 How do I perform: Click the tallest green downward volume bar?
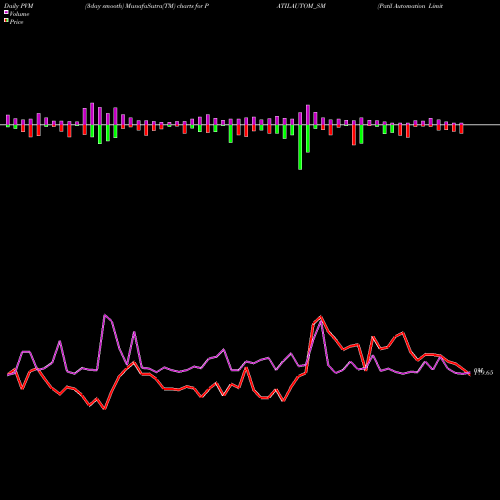coord(300,147)
